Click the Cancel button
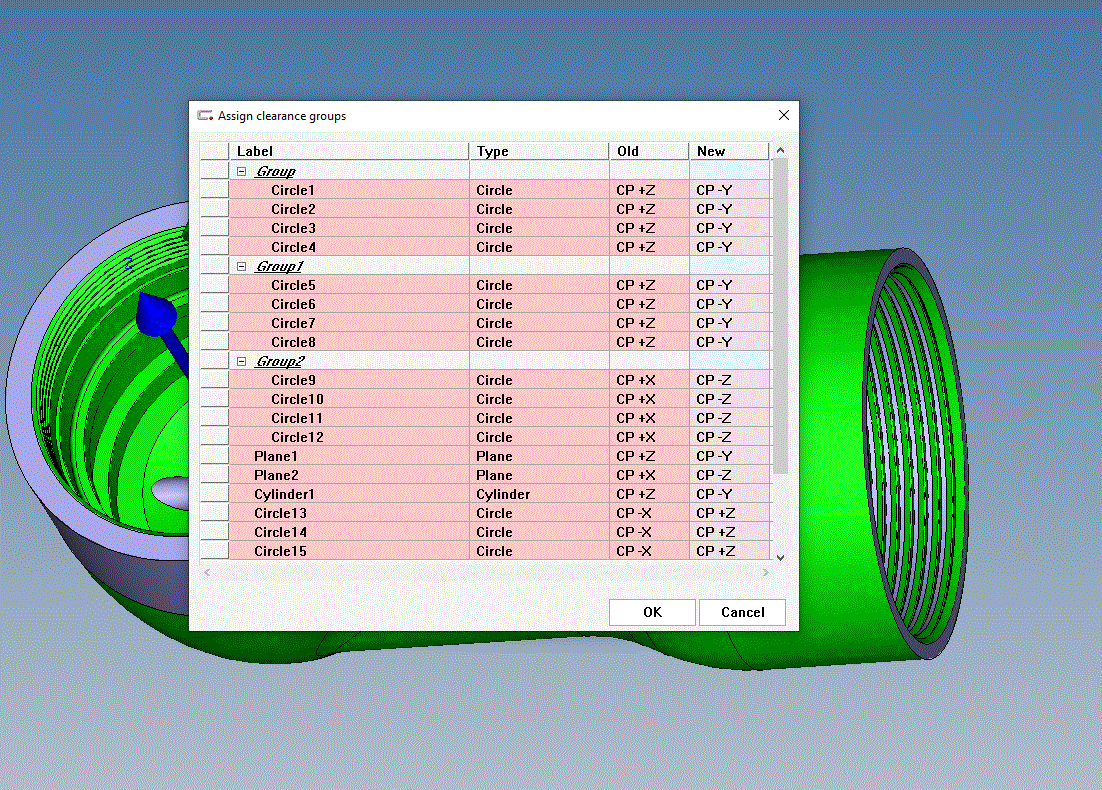Image resolution: width=1102 pixels, height=790 pixels. (x=742, y=612)
